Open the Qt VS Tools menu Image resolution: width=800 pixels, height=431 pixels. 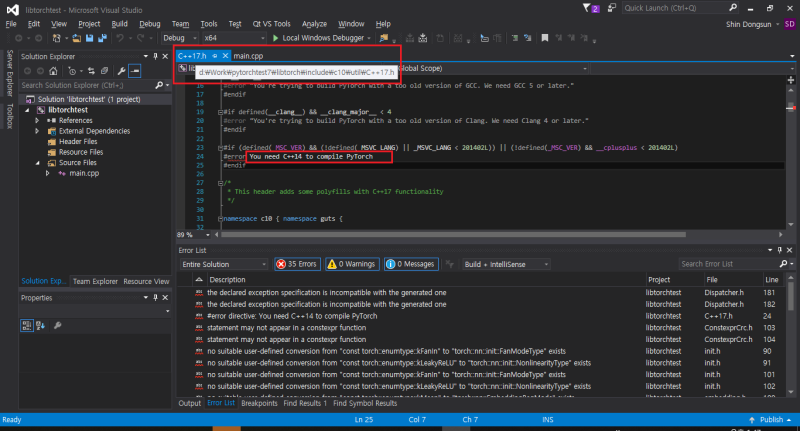point(271,24)
